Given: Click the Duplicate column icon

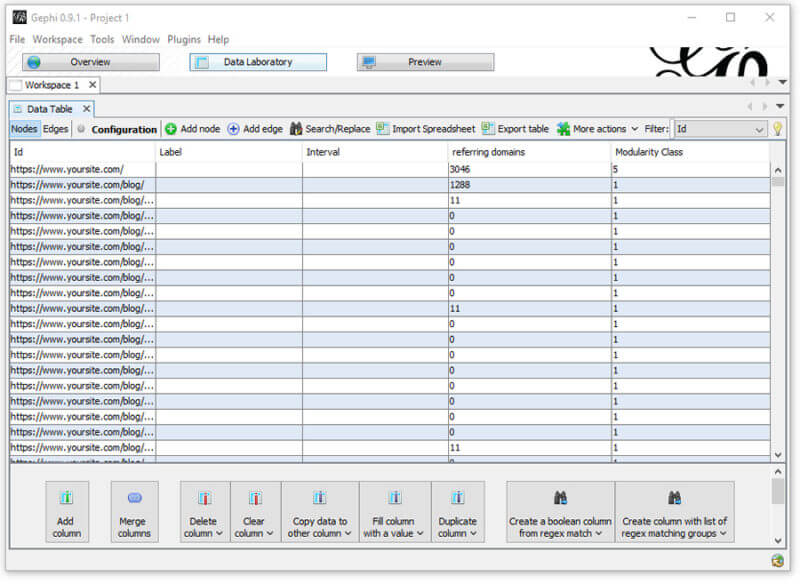Looking at the screenshot, I should click(458, 497).
